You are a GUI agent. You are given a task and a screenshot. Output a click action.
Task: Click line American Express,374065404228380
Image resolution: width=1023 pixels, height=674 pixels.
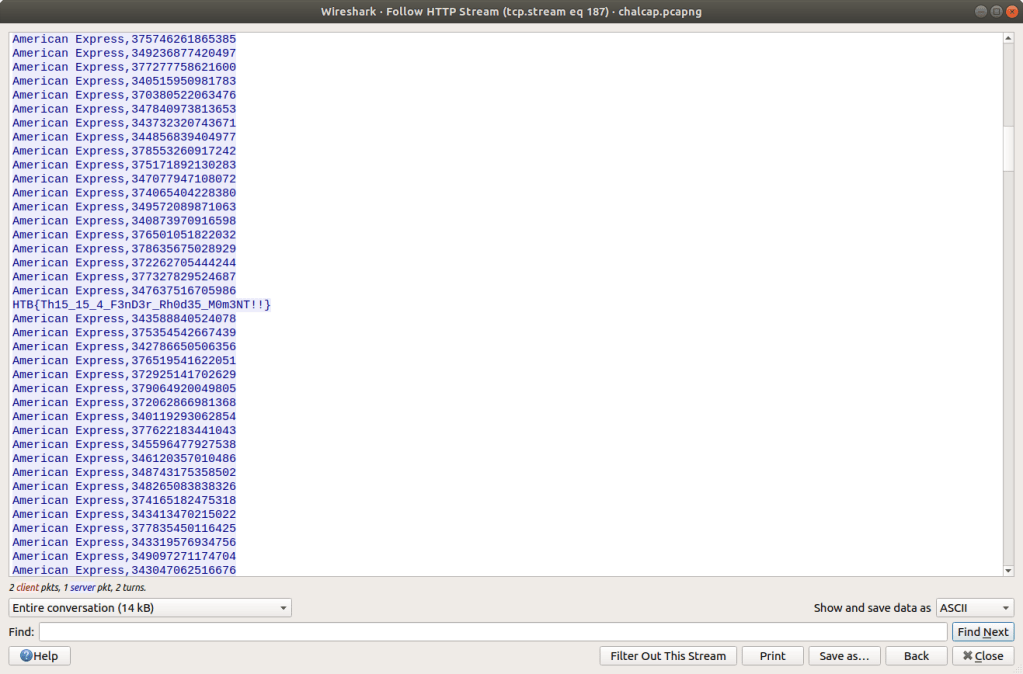(x=124, y=193)
